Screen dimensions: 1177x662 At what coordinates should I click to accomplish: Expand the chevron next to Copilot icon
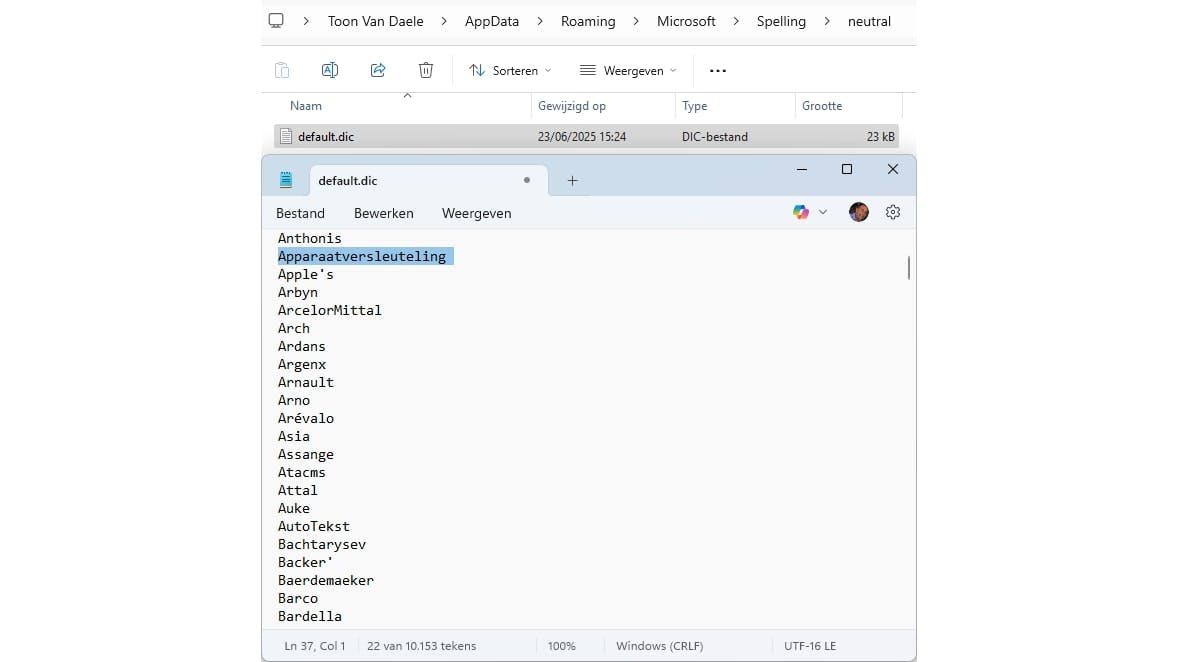click(823, 212)
